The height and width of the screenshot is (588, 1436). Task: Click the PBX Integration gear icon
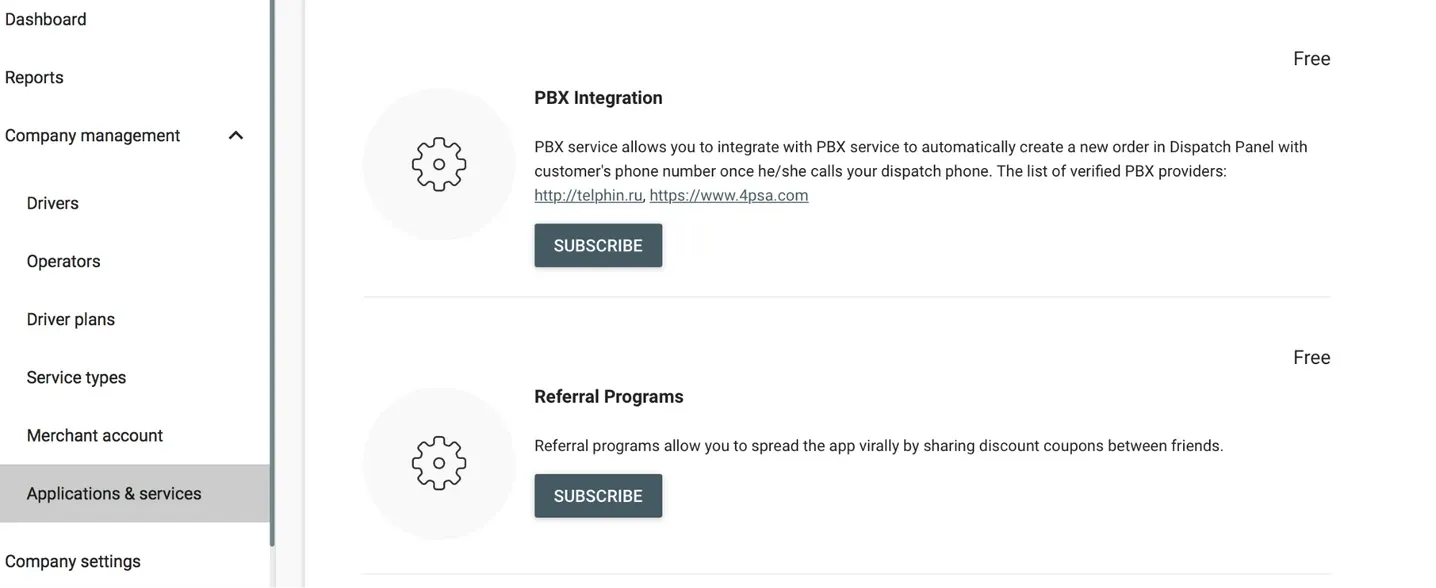[439, 164]
